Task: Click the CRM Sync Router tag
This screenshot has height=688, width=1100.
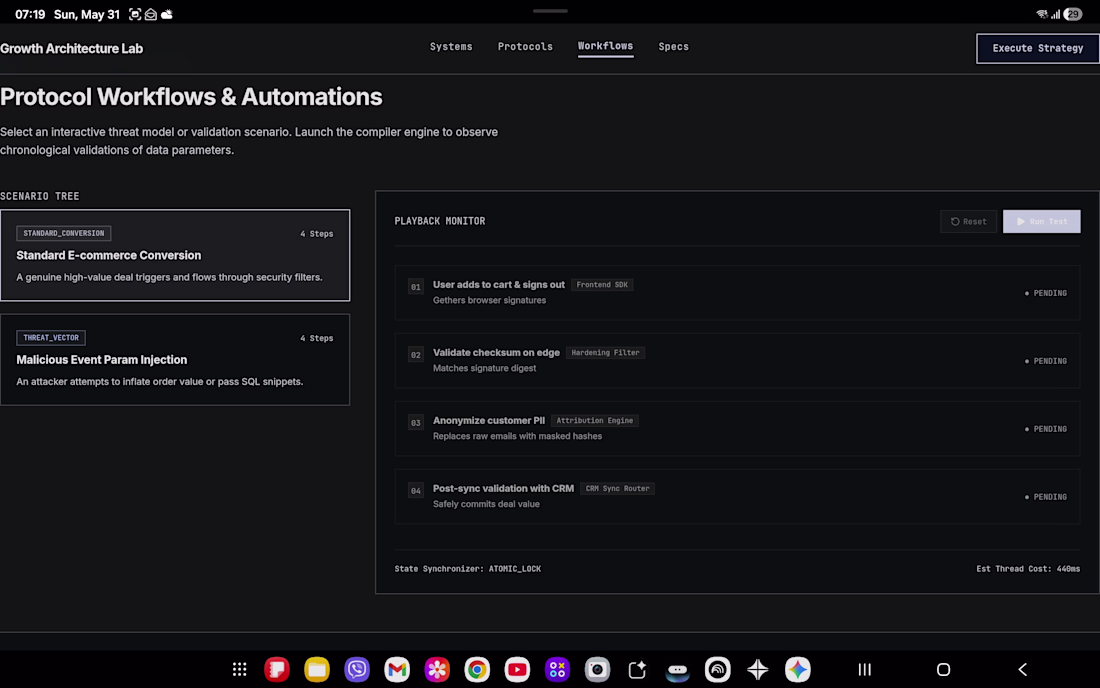Action: coord(617,489)
